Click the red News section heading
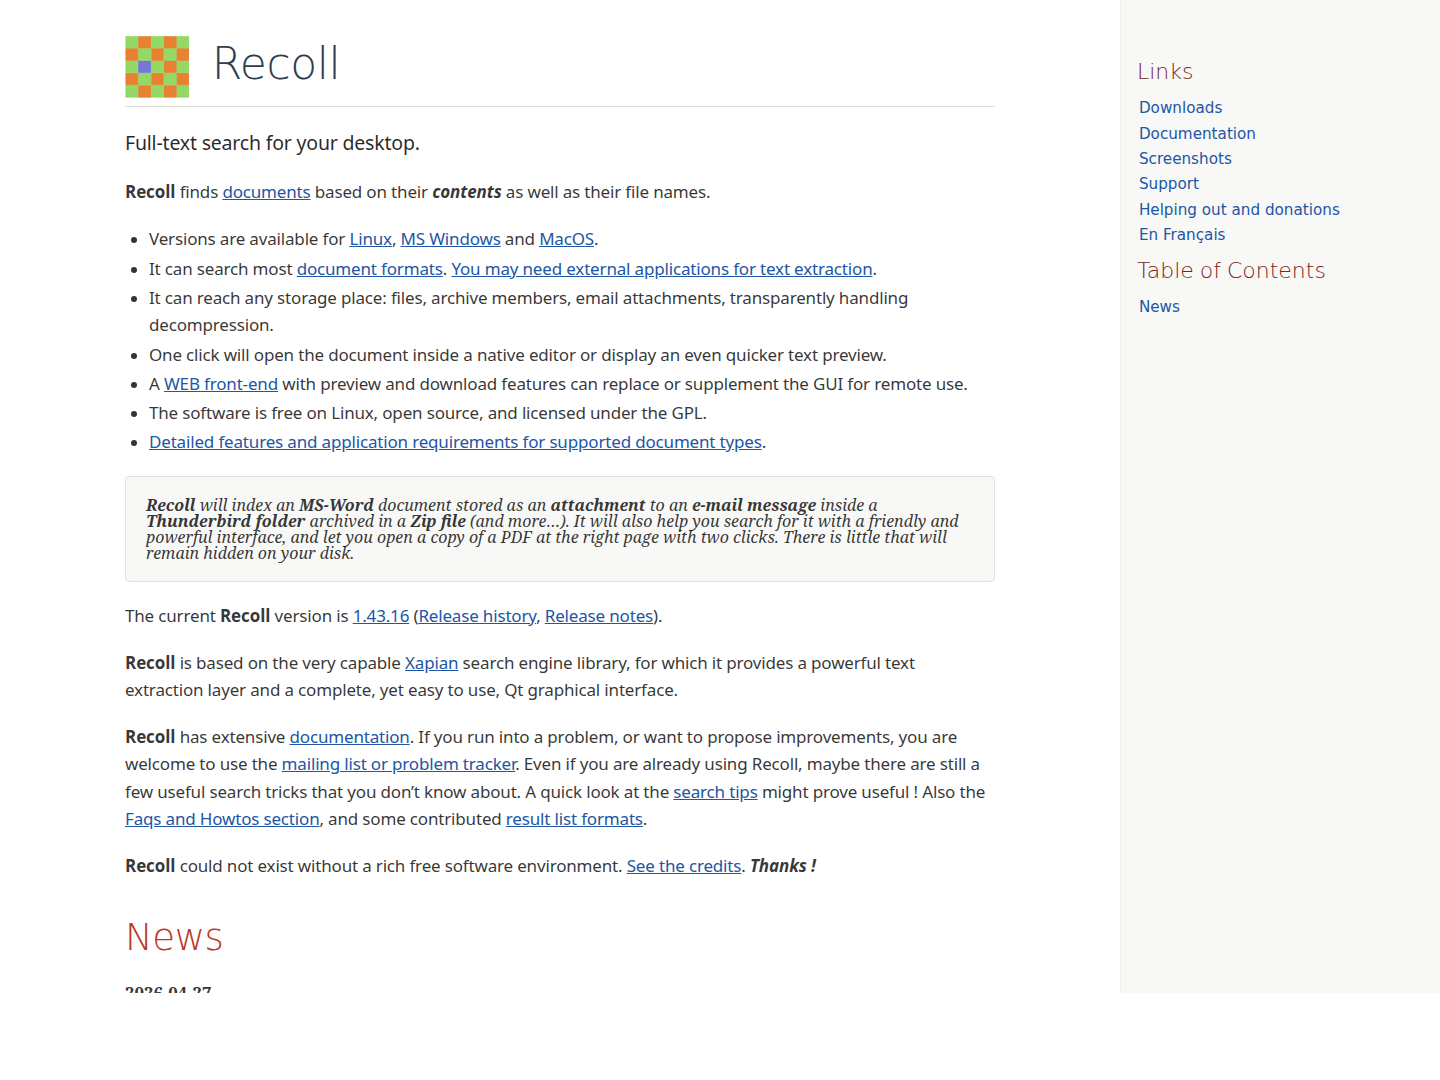The image size is (1440, 1080). (174, 937)
